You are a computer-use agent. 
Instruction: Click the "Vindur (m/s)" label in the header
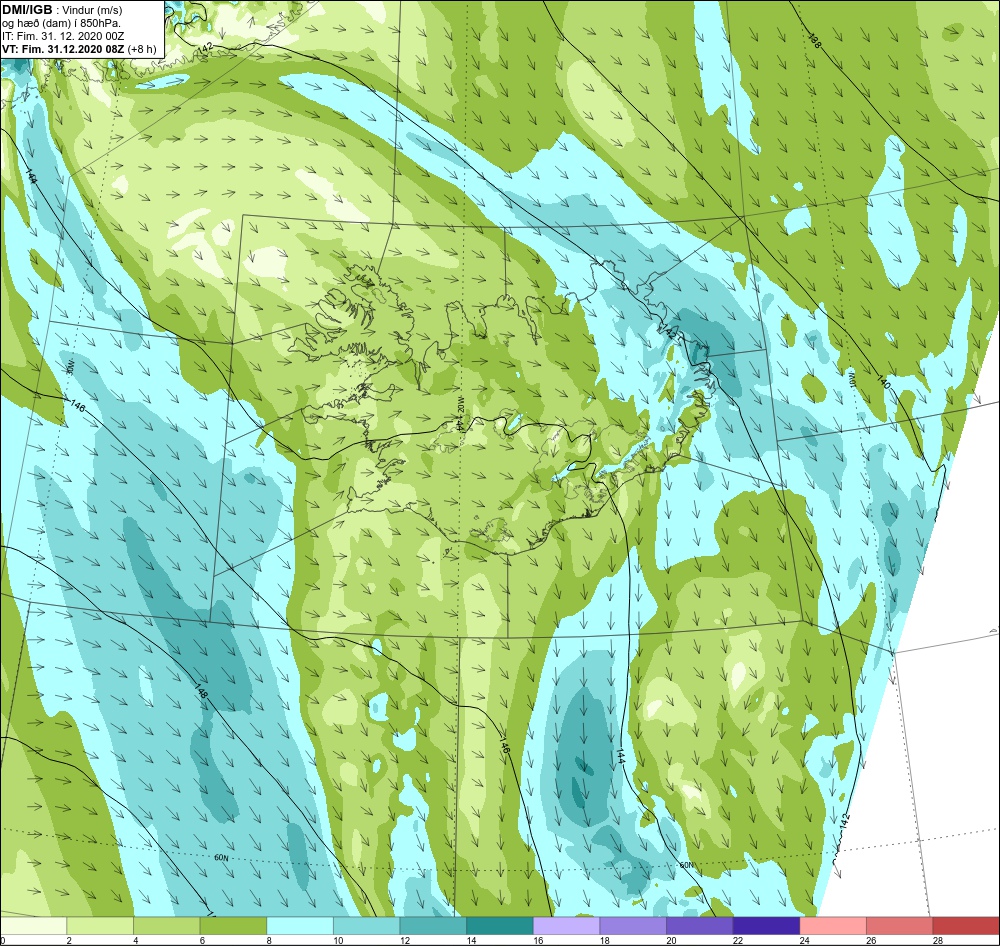(92, 10)
